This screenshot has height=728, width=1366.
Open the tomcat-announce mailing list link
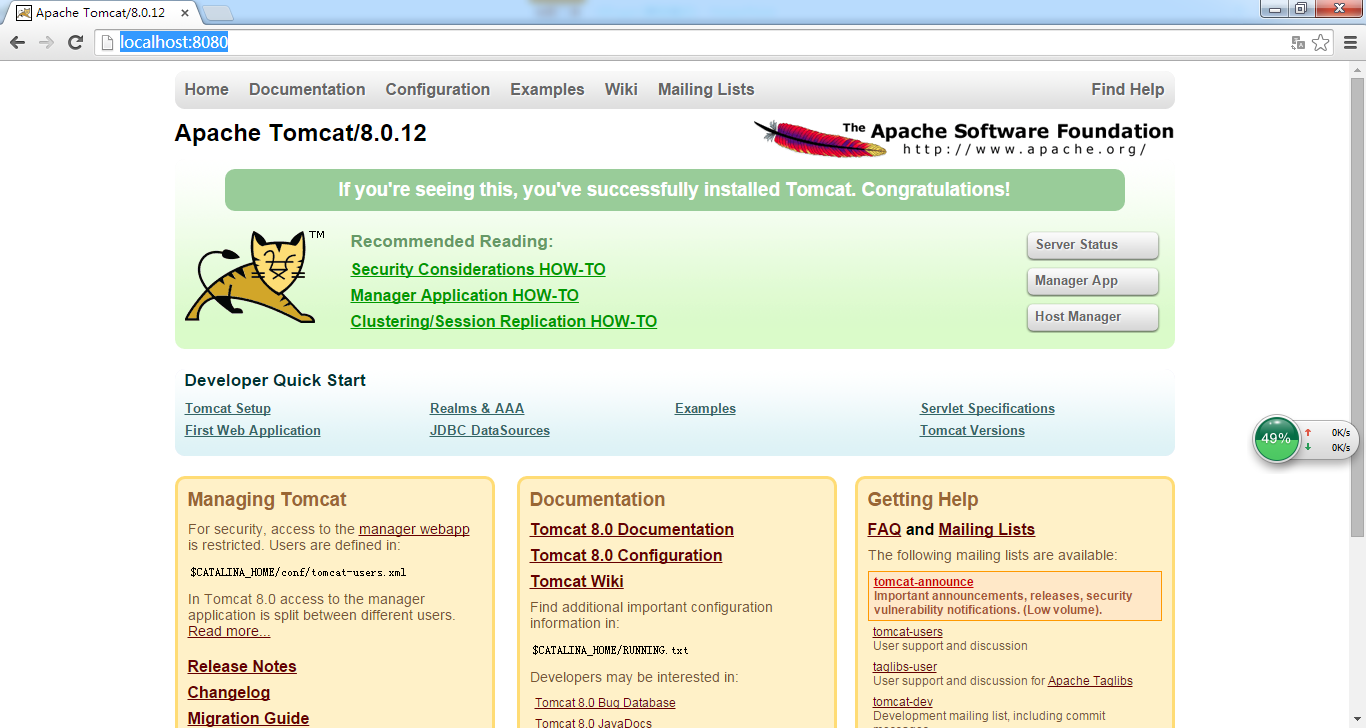923,582
